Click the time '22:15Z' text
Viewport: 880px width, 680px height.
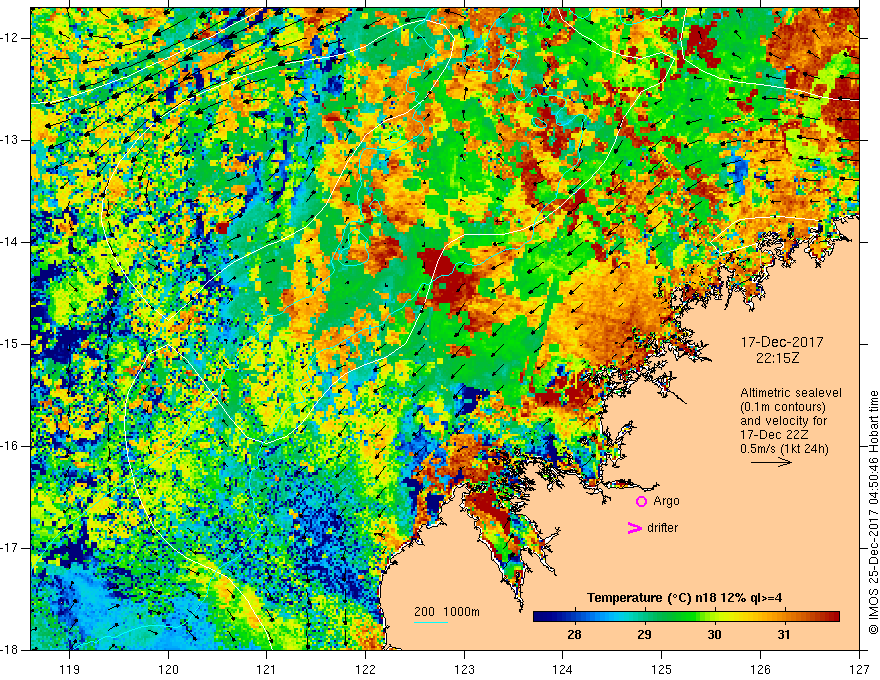[777, 357]
